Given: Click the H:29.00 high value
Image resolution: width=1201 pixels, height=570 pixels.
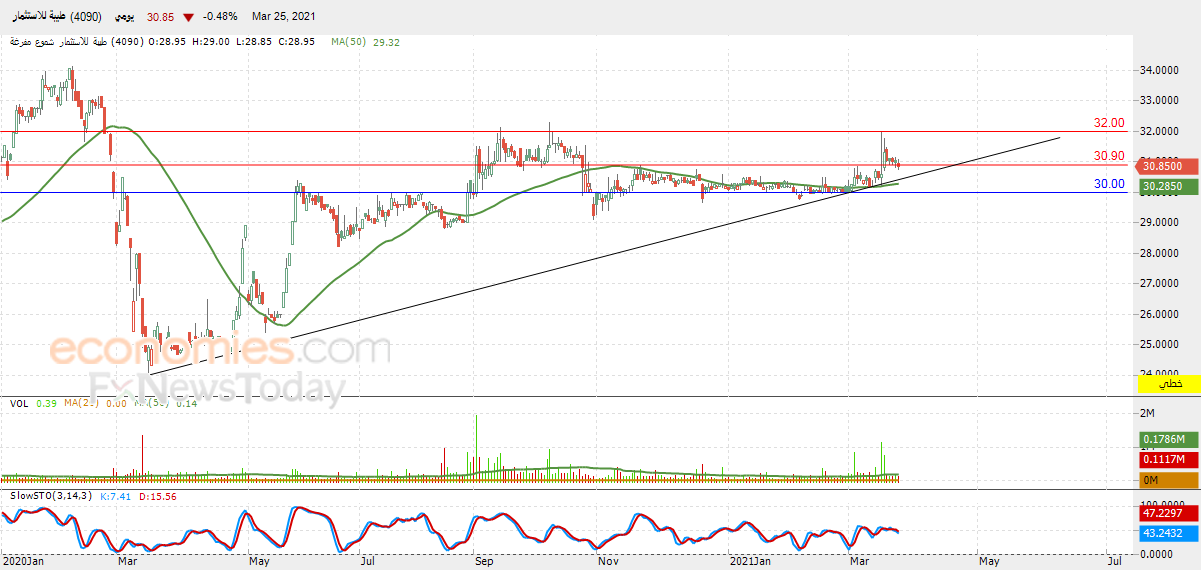Looking at the screenshot, I should [212, 42].
